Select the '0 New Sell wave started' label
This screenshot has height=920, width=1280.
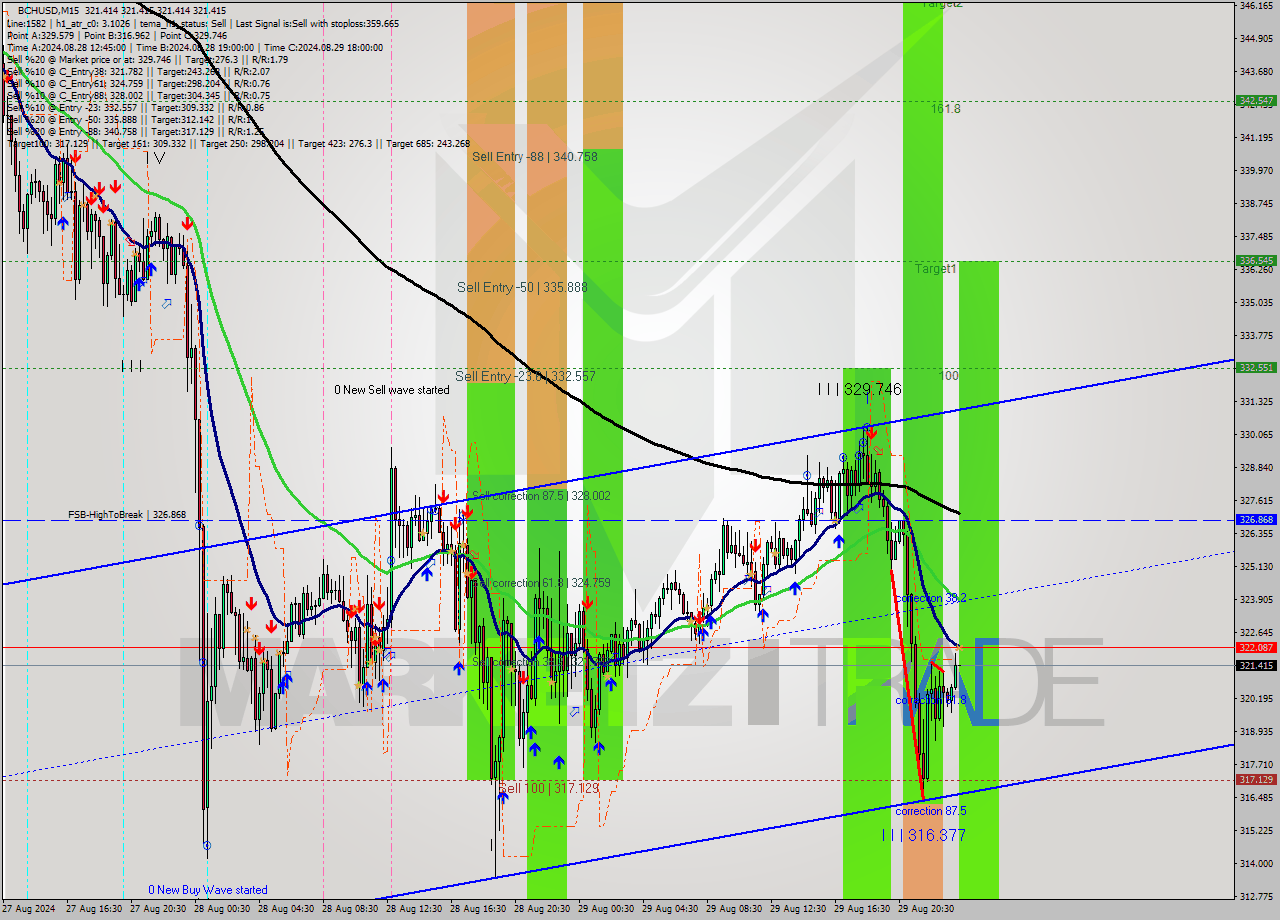(x=392, y=390)
